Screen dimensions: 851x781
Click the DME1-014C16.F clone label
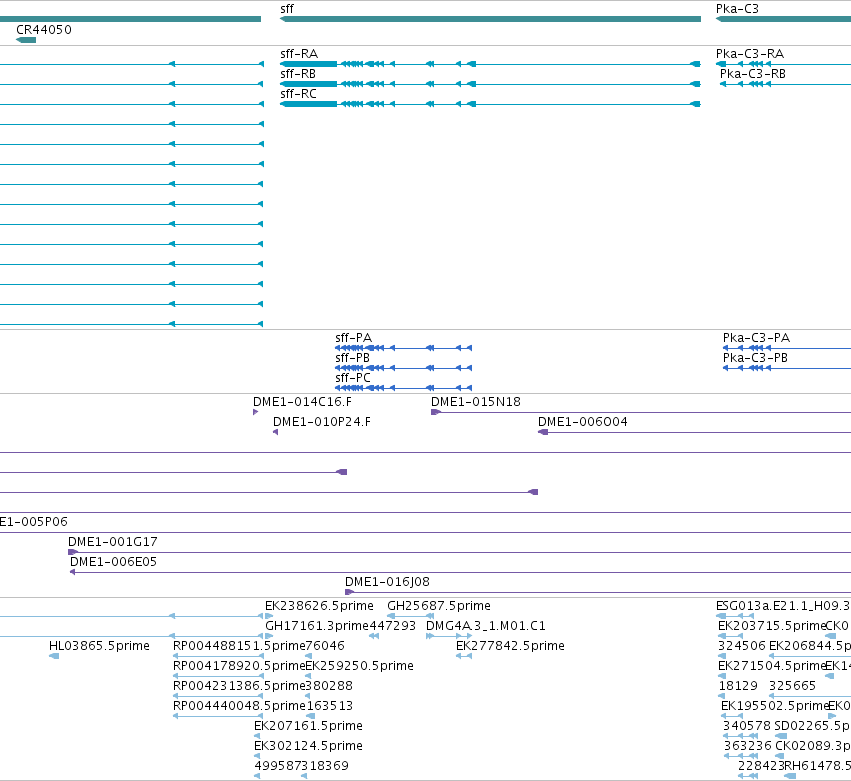(x=302, y=402)
